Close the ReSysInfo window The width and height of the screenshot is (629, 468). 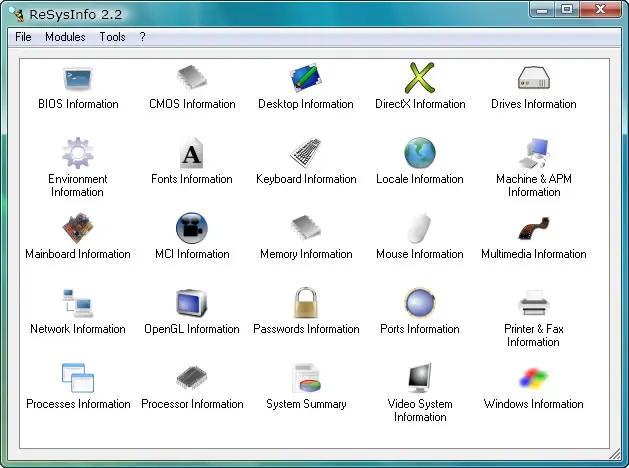pos(600,10)
